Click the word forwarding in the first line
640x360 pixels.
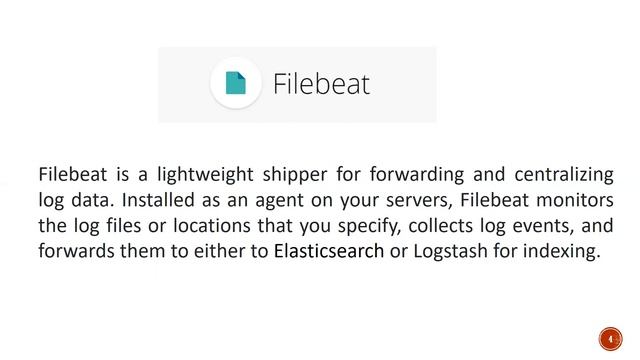[417, 175]
